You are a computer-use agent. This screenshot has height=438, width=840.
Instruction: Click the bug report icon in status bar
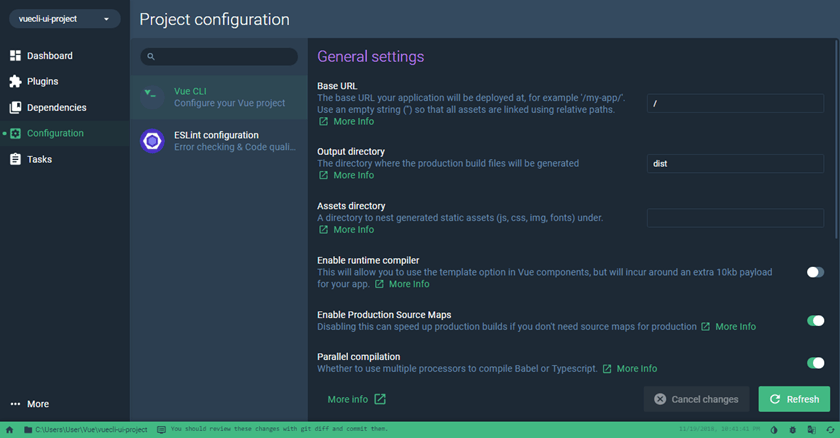793,429
